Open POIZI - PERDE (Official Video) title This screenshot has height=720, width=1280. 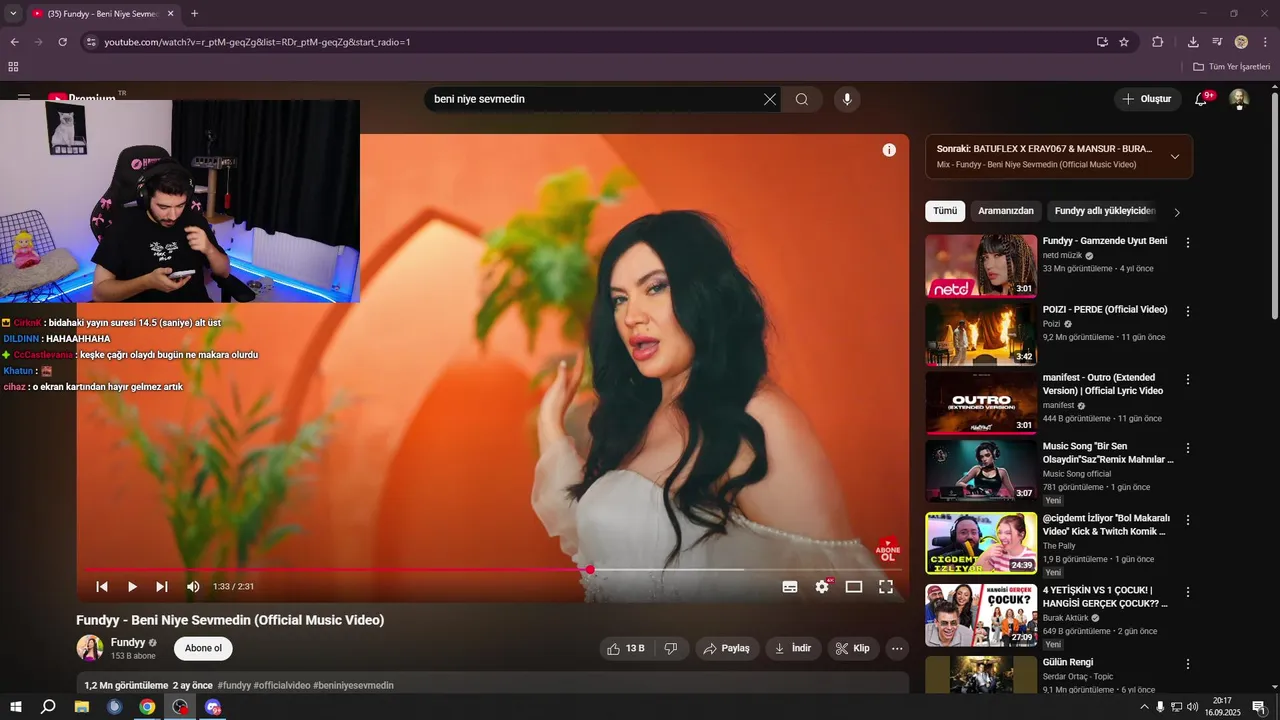[1105, 310]
